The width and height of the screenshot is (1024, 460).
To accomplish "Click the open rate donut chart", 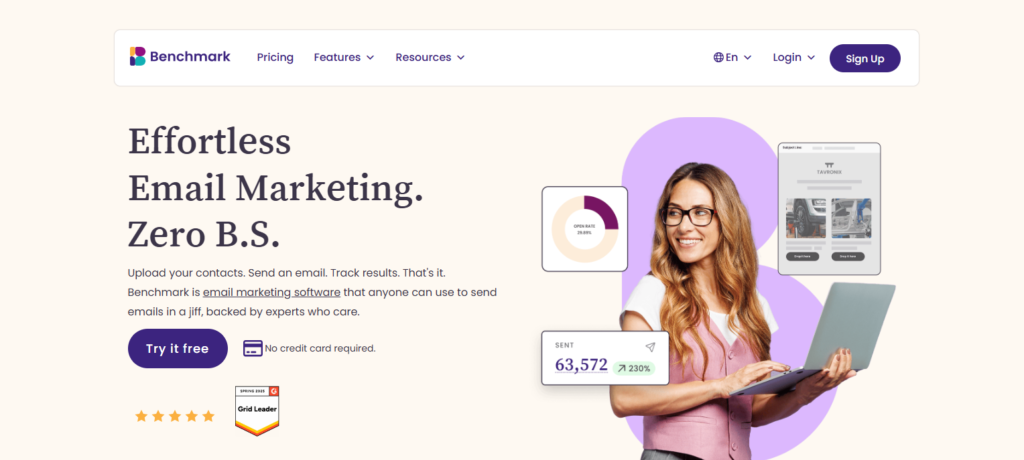I will [584, 229].
